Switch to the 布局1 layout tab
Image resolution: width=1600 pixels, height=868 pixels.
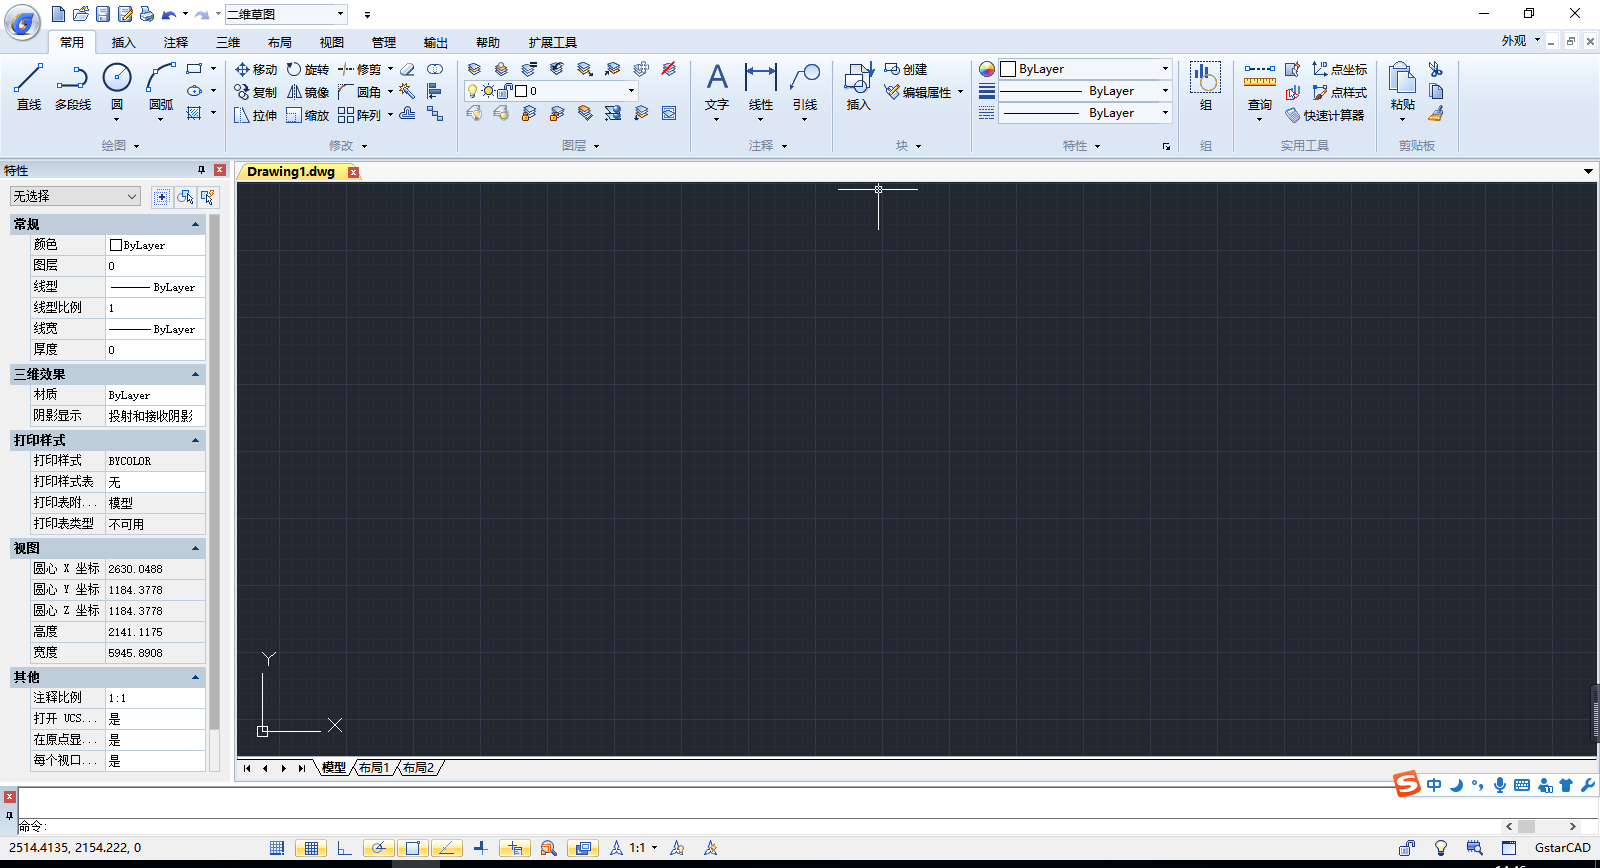pyautogui.click(x=374, y=768)
